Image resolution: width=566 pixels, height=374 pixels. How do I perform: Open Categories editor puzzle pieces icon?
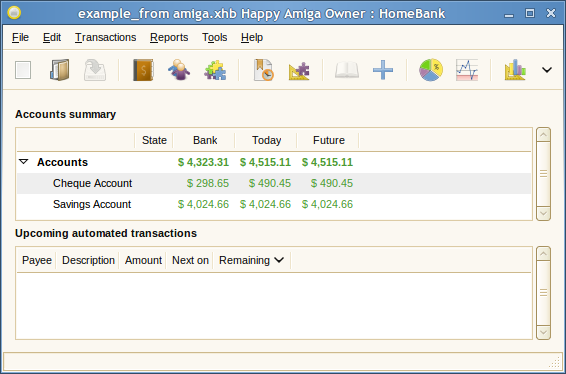(x=215, y=70)
